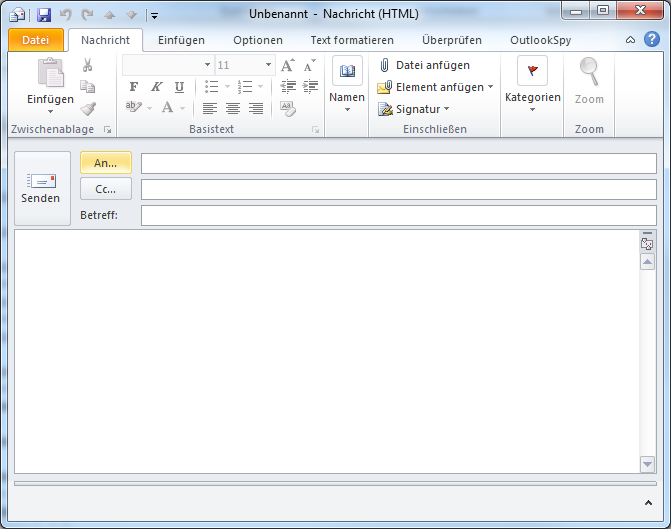Viewport: 671px width, 529px height.
Task: Toggle bold (F) formatting
Action: click(134, 87)
